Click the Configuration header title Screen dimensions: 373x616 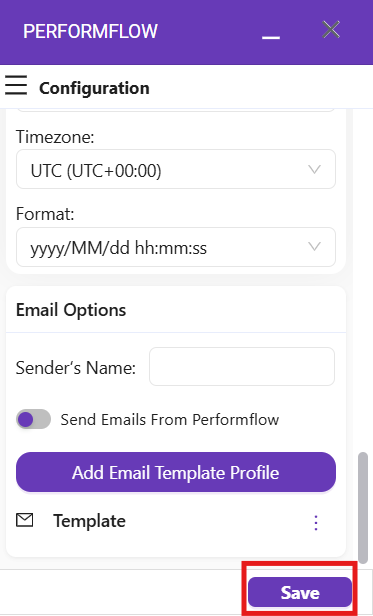click(94, 88)
